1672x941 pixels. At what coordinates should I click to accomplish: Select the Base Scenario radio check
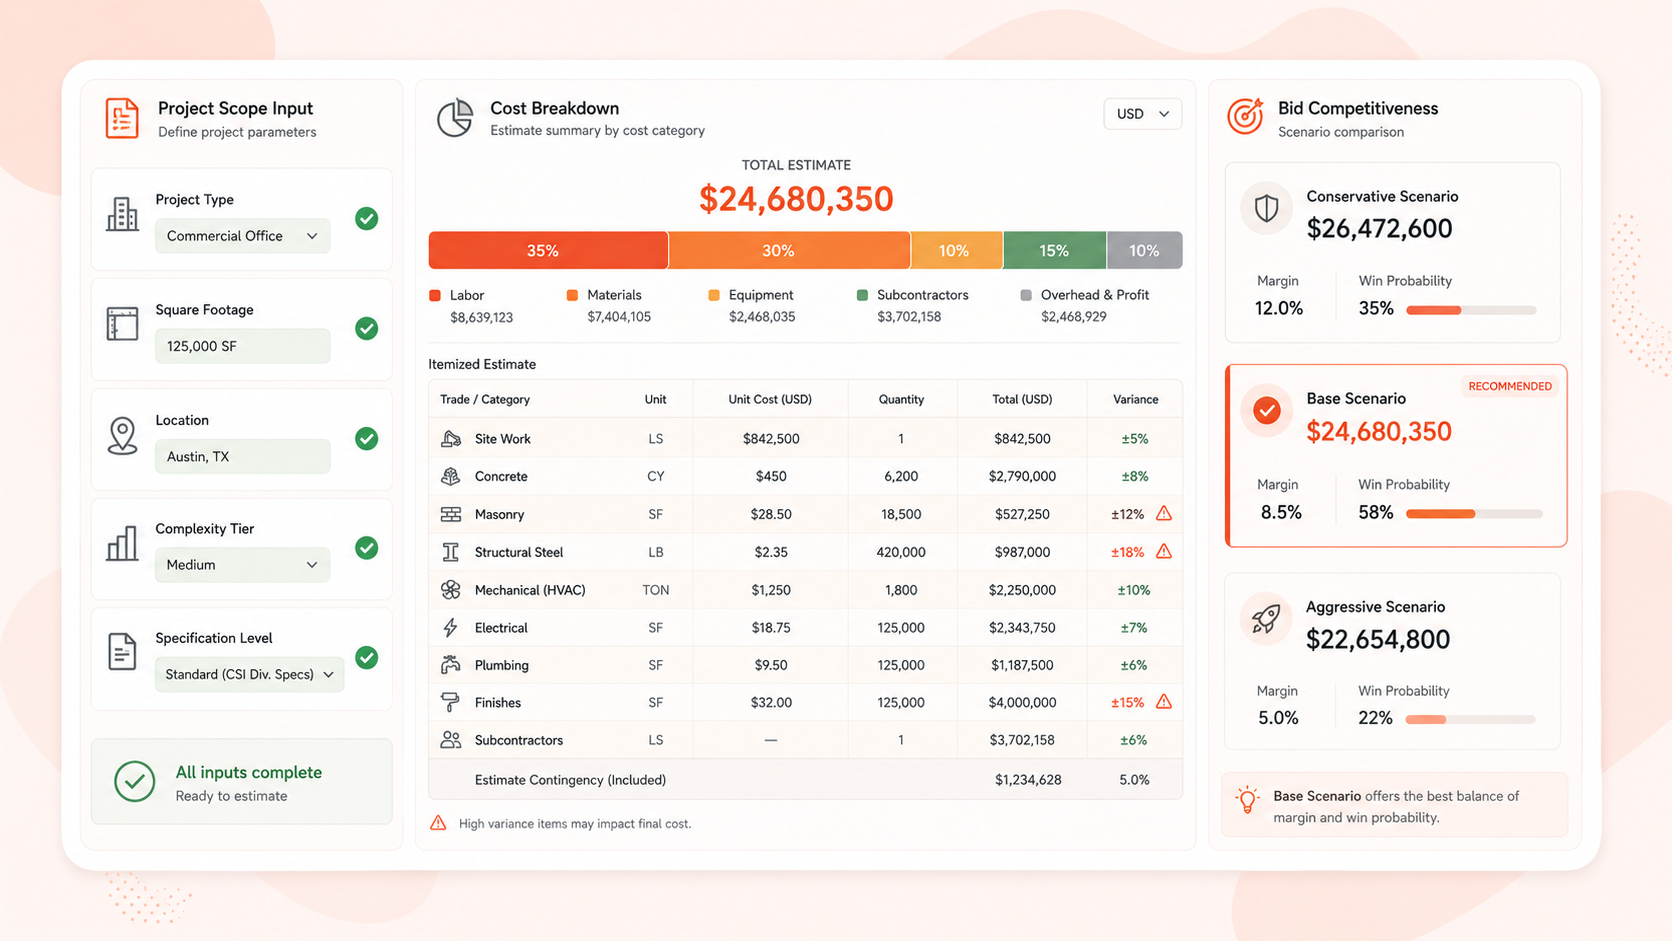pos(1267,410)
